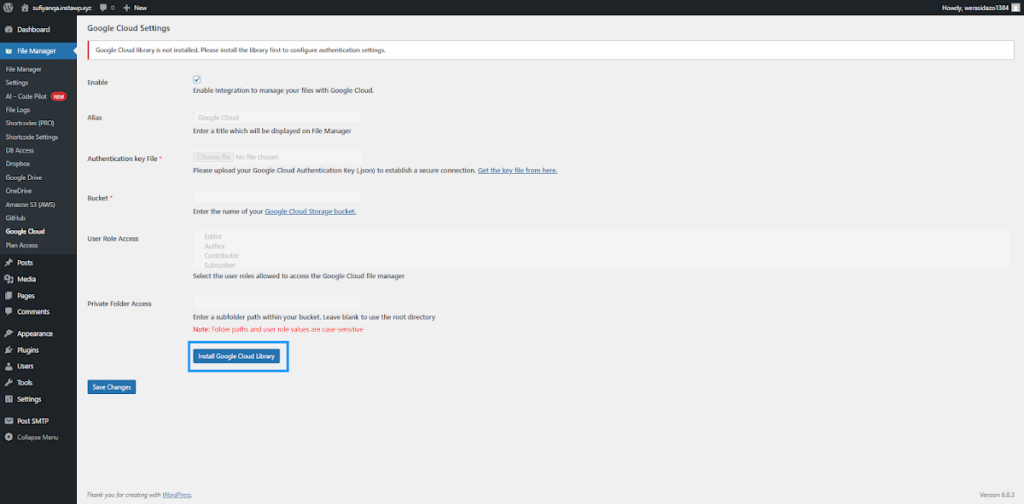This screenshot has height=504, width=1024.
Task: Select Editor in User Role Access list
Action: click(x=213, y=237)
